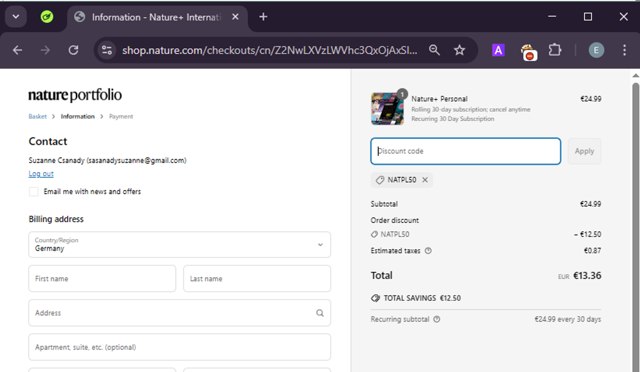Select the Information breadcrumb step
The width and height of the screenshot is (640, 372).
(x=78, y=116)
